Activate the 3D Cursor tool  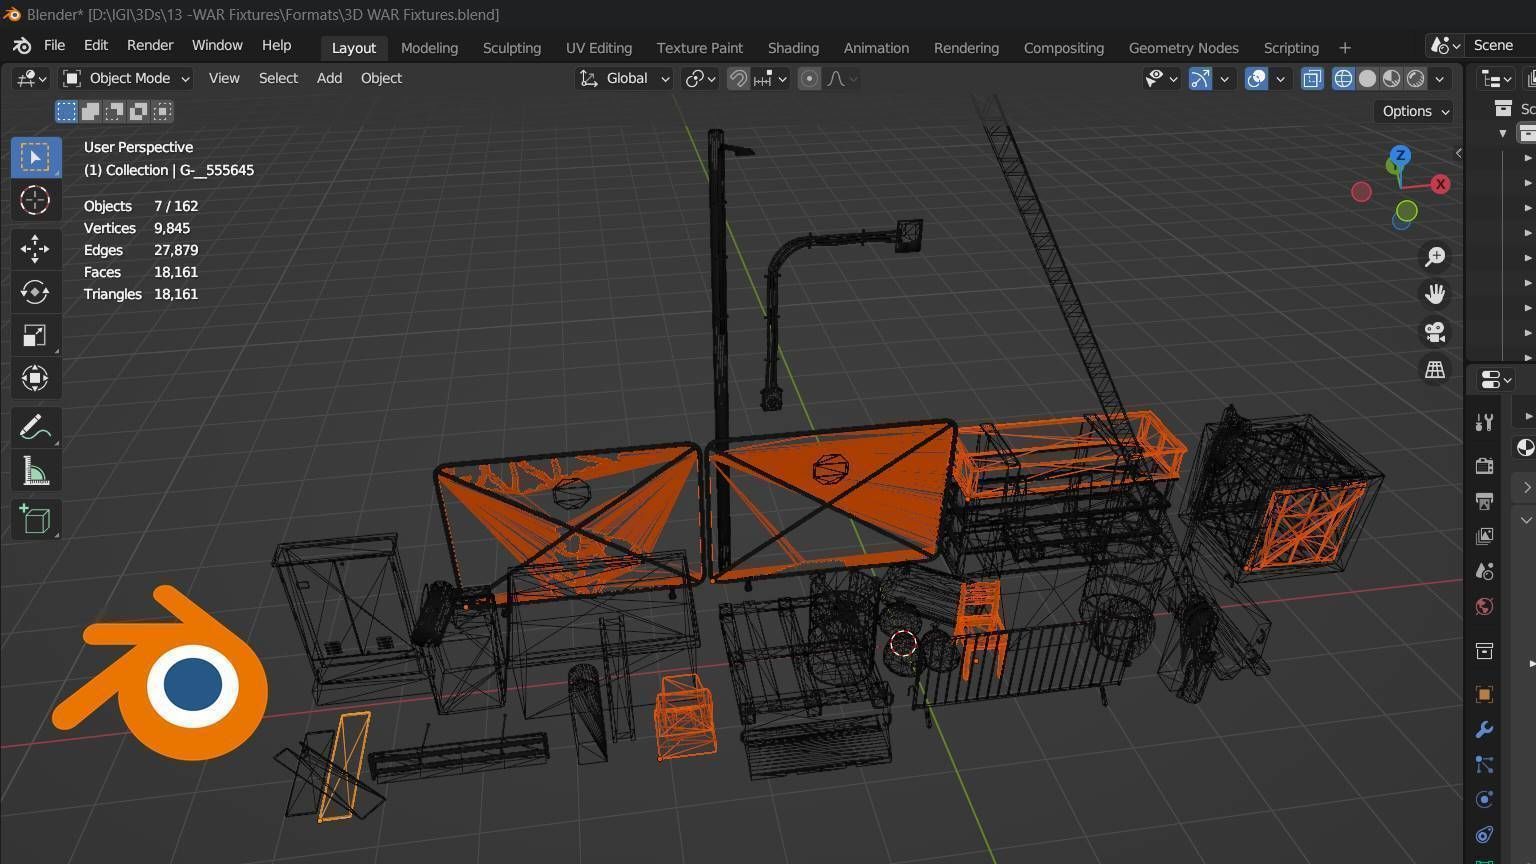click(x=35, y=200)
